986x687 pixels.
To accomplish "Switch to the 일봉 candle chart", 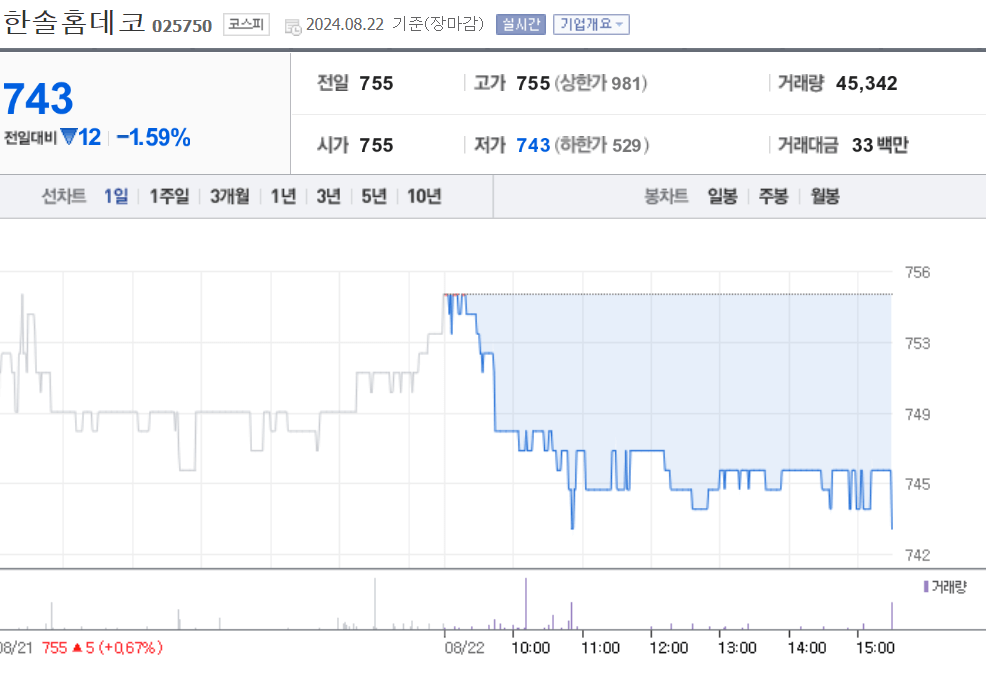I will tap(722, 196).
